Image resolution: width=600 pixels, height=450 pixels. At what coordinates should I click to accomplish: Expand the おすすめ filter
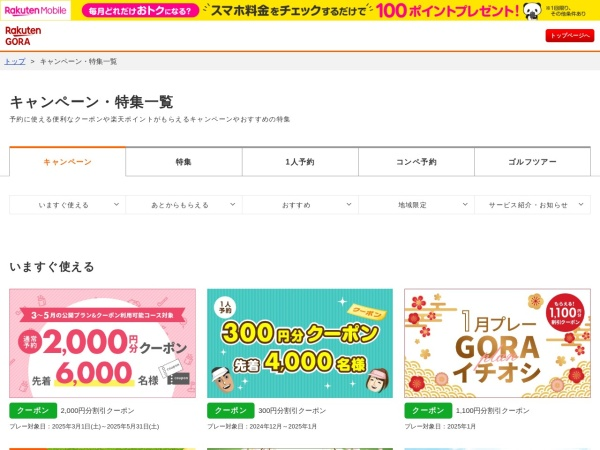coord(300,205)
